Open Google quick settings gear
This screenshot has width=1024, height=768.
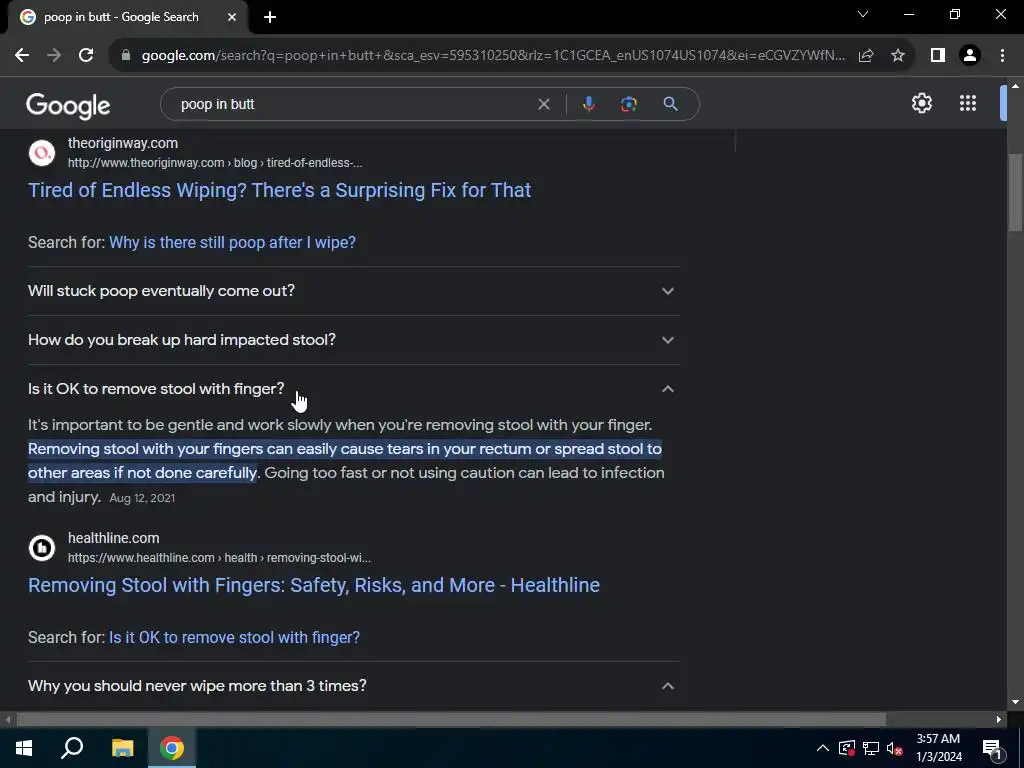[921, 103]
